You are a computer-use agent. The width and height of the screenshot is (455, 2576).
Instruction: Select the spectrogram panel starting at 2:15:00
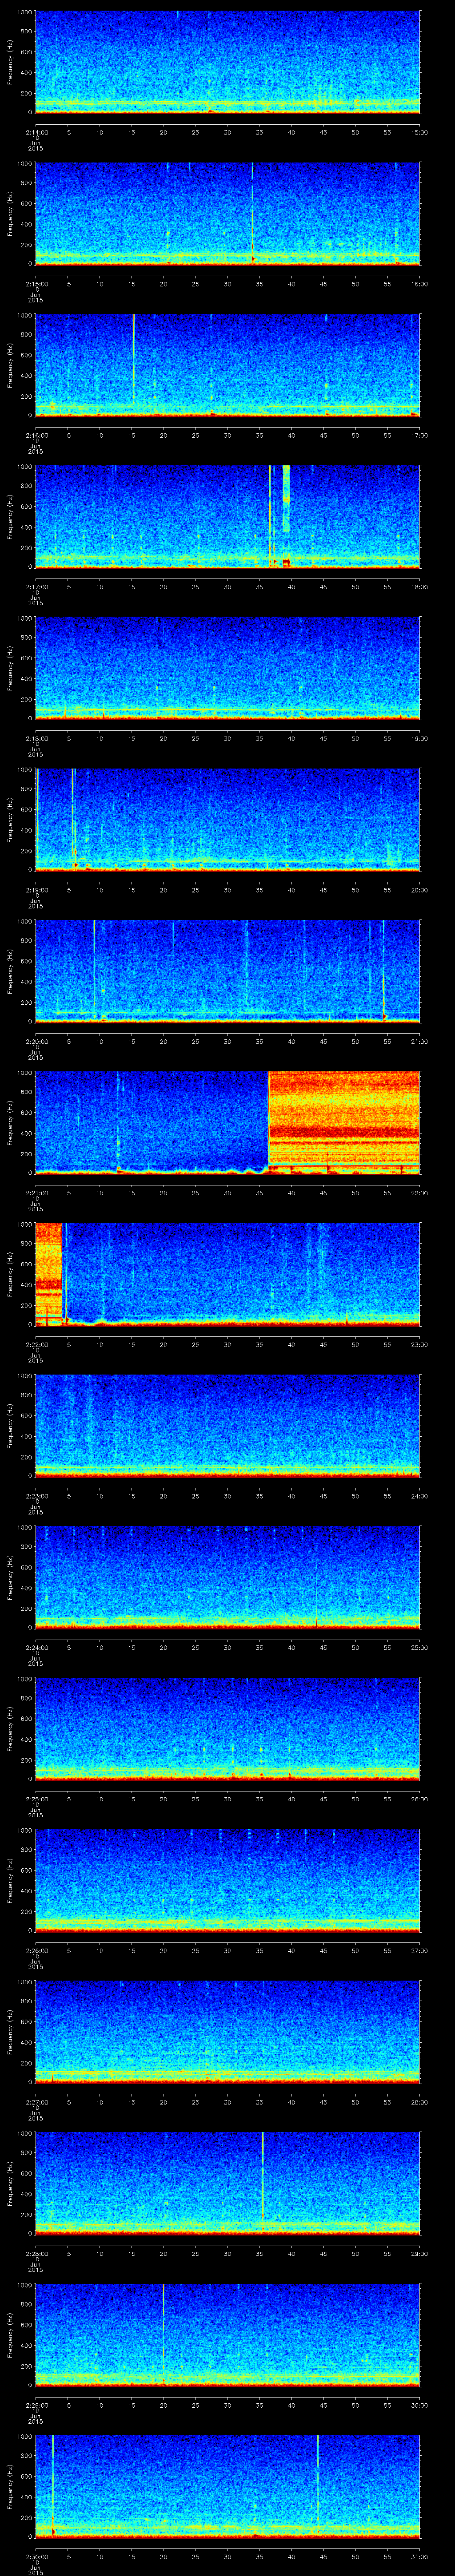228,213
